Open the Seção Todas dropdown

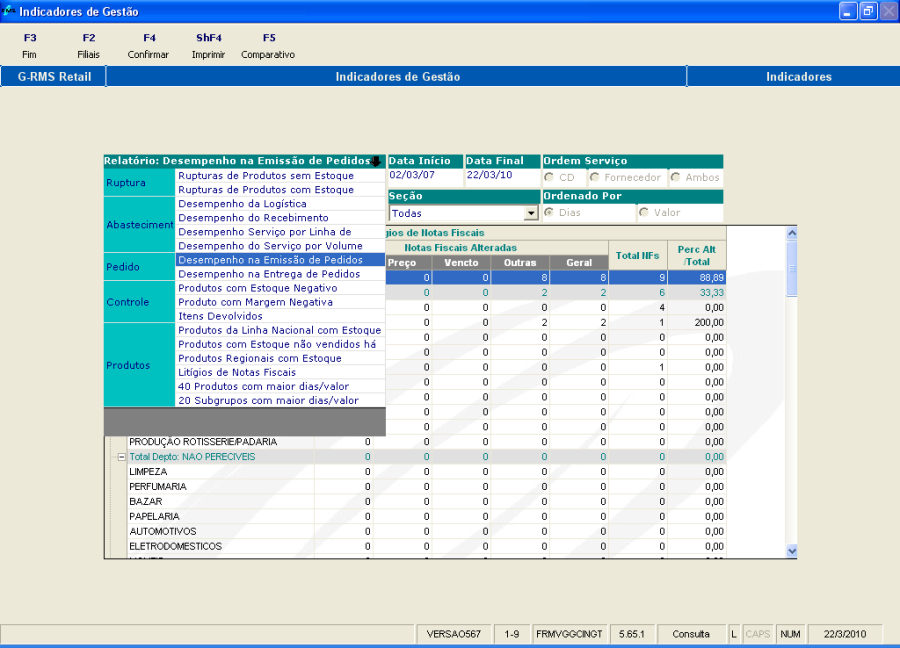click(531, 214)
